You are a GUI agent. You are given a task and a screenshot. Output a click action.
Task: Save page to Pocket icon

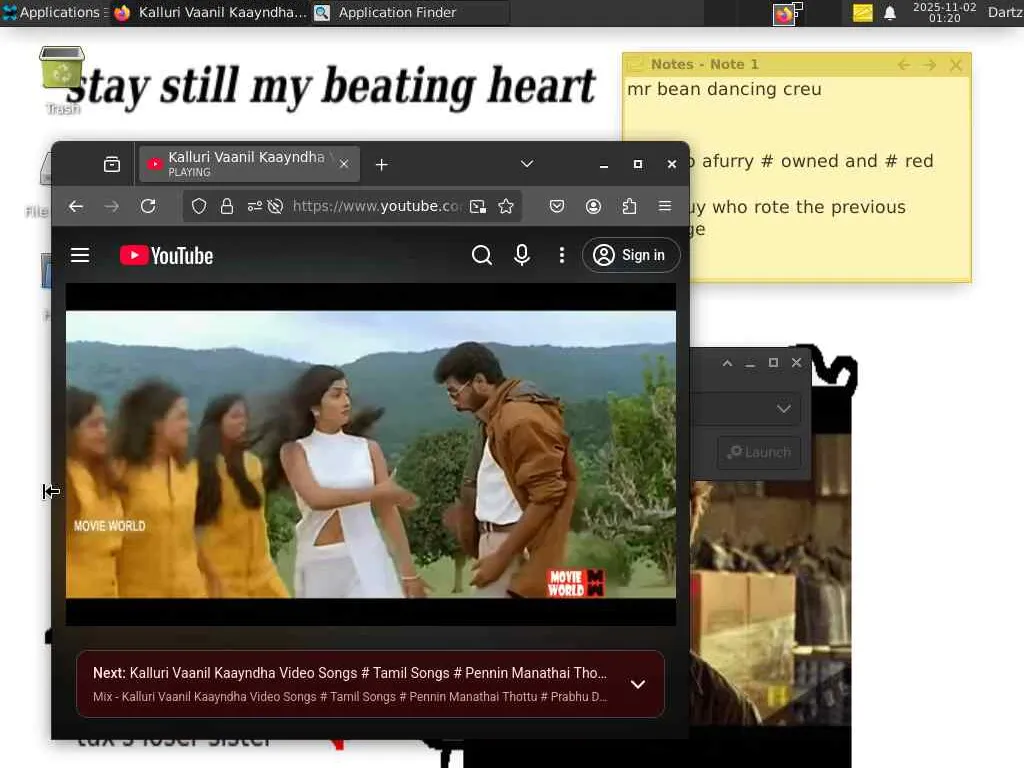tap(556, 206)
